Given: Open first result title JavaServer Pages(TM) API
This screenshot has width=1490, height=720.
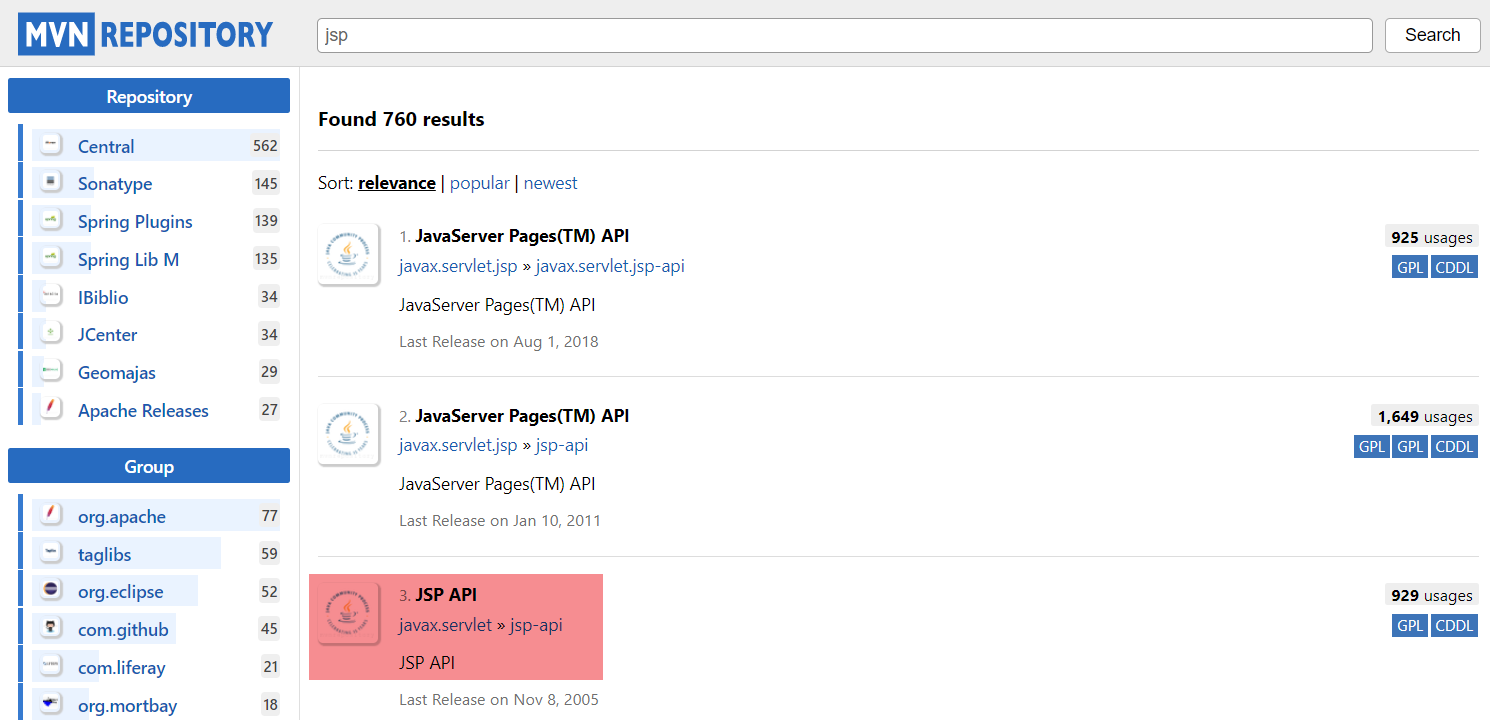Looking at the screenshot, I should click(x=522, y=236).
